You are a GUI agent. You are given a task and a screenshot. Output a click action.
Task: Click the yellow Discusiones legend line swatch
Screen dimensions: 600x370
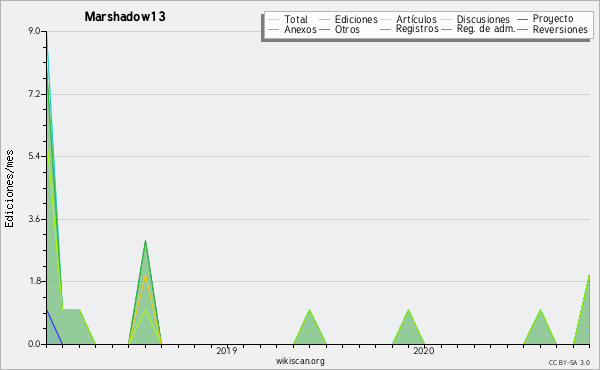click(x=447, y=20)
